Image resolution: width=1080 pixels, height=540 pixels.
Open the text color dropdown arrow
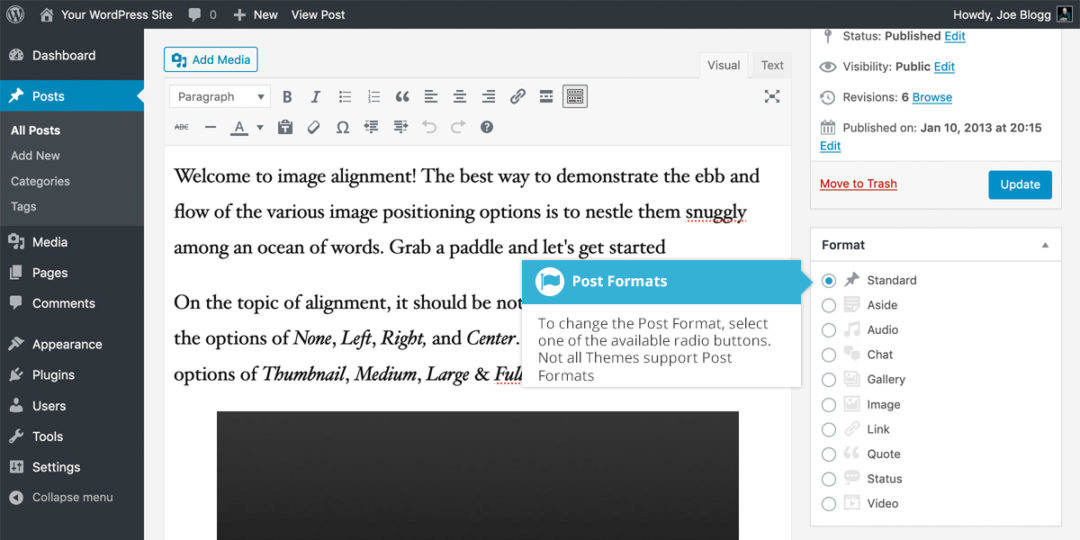tap(260, 128)
